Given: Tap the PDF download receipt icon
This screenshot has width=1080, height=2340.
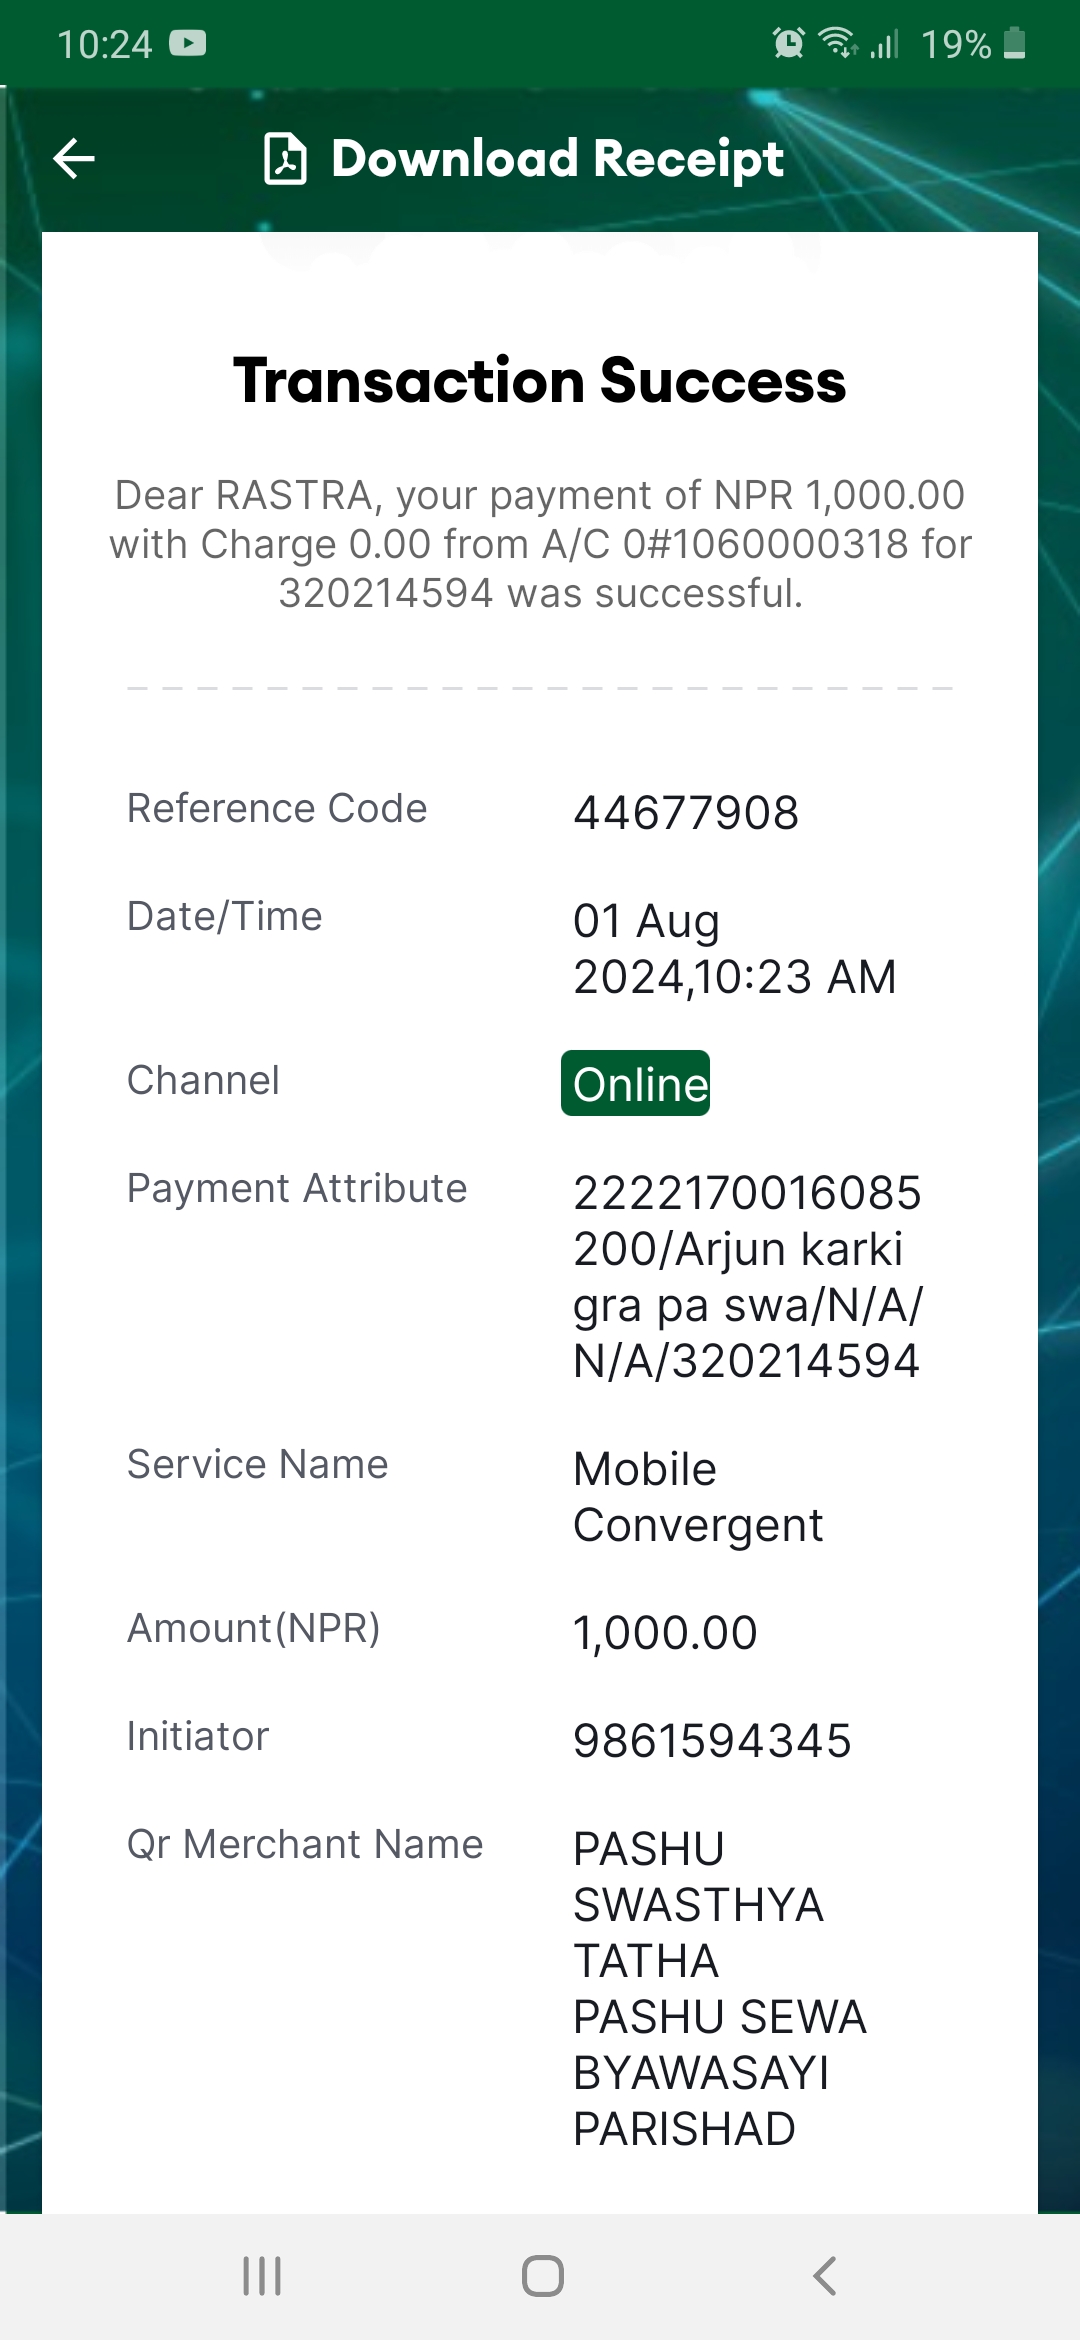Looking at the screenshot, I should [285, 159].
